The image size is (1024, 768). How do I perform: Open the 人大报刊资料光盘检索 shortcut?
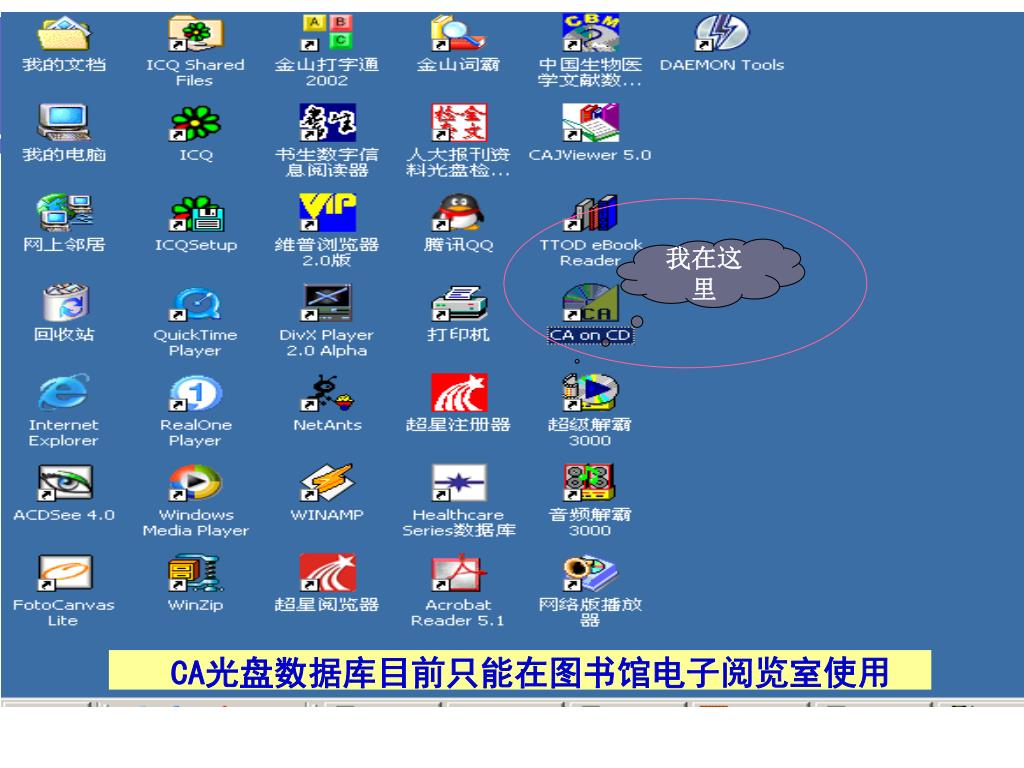[x=458, y=123]
